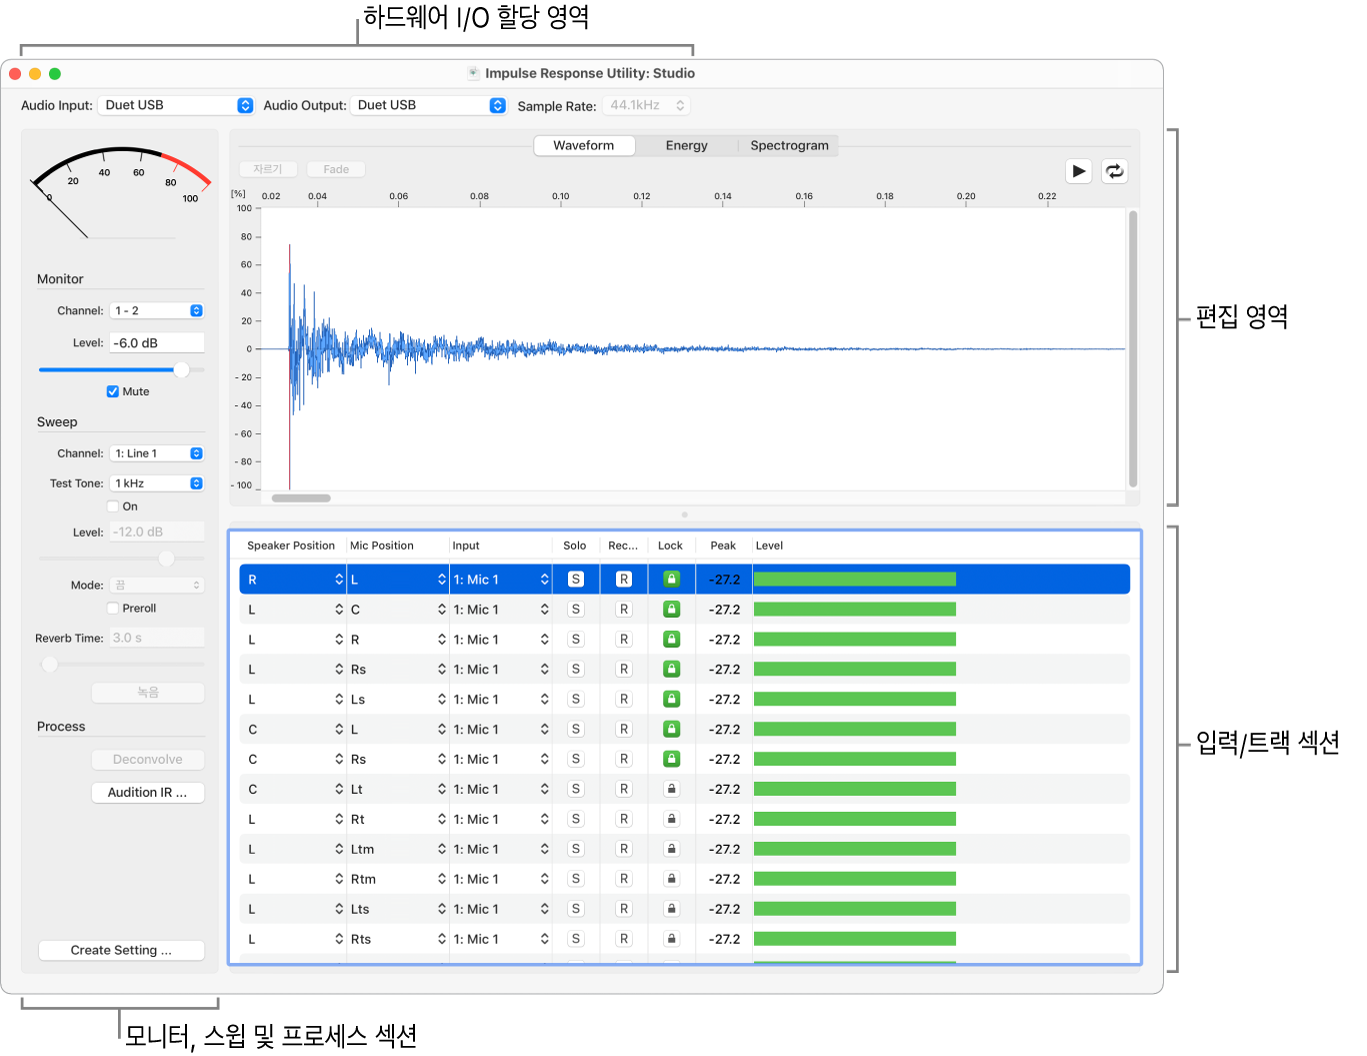Viewport: 1367px width, 1056px height.
Task: Open the Monitor Channel 1 - 2 dropdown
Action: click(x=157, y=311)
